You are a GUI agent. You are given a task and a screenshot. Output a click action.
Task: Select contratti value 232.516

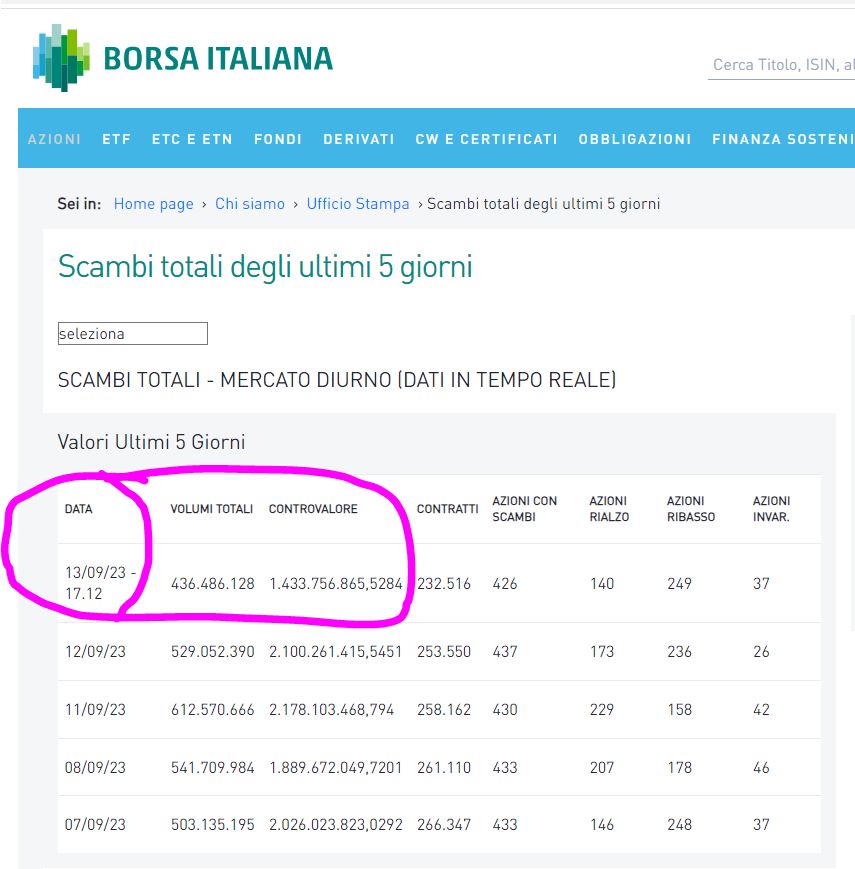pos(444,584)
